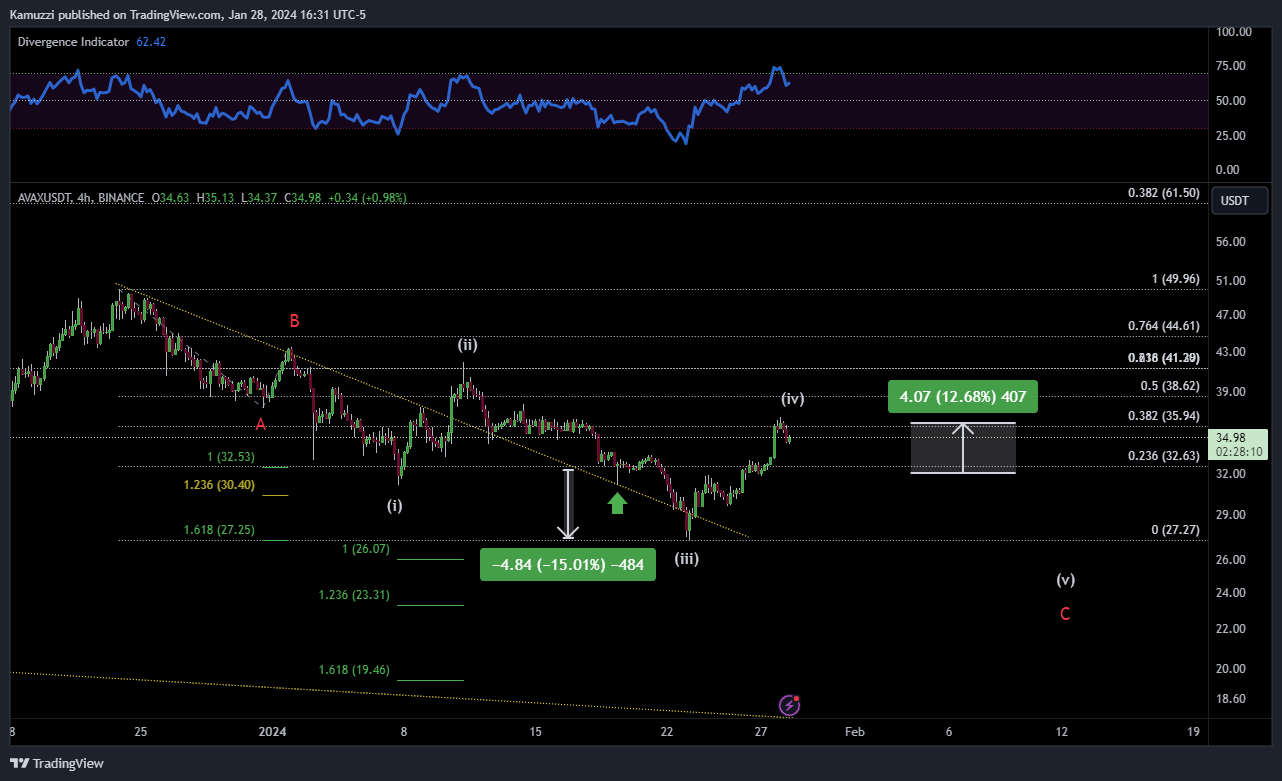Click date 15 on the time axis
This screenshot has height=781, width=1282.
(x=536, y=732)
